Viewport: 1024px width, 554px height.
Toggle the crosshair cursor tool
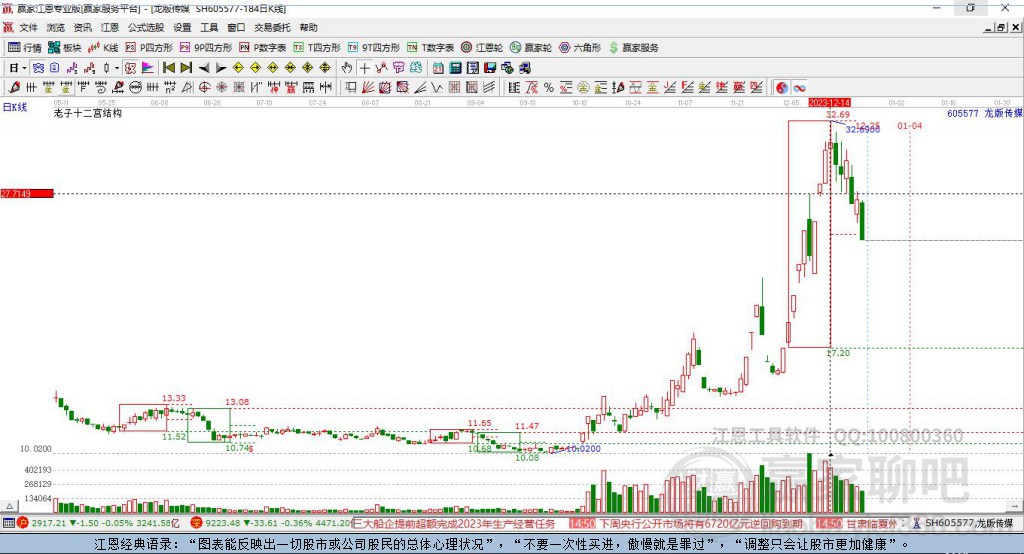point(364,68)
